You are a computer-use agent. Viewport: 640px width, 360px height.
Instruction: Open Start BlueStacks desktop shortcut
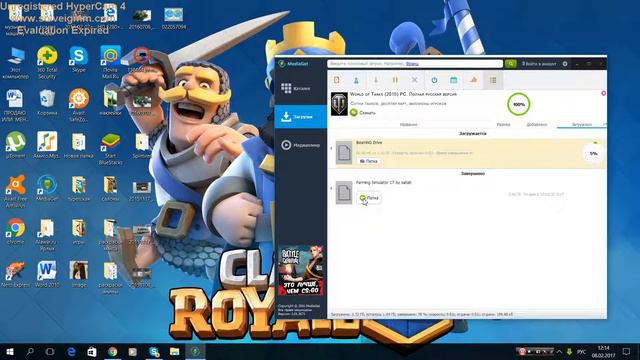[x=110, y=149]
